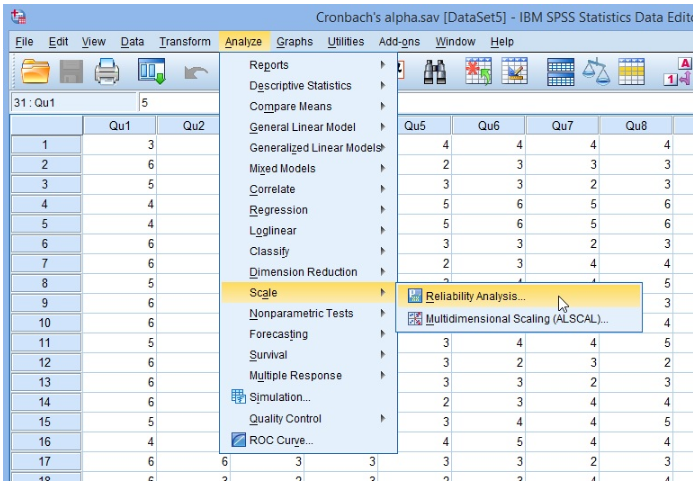Open the Edit menu
This screenshot has width=693, height=485.
pyautogui.click(x=58, y=42)
